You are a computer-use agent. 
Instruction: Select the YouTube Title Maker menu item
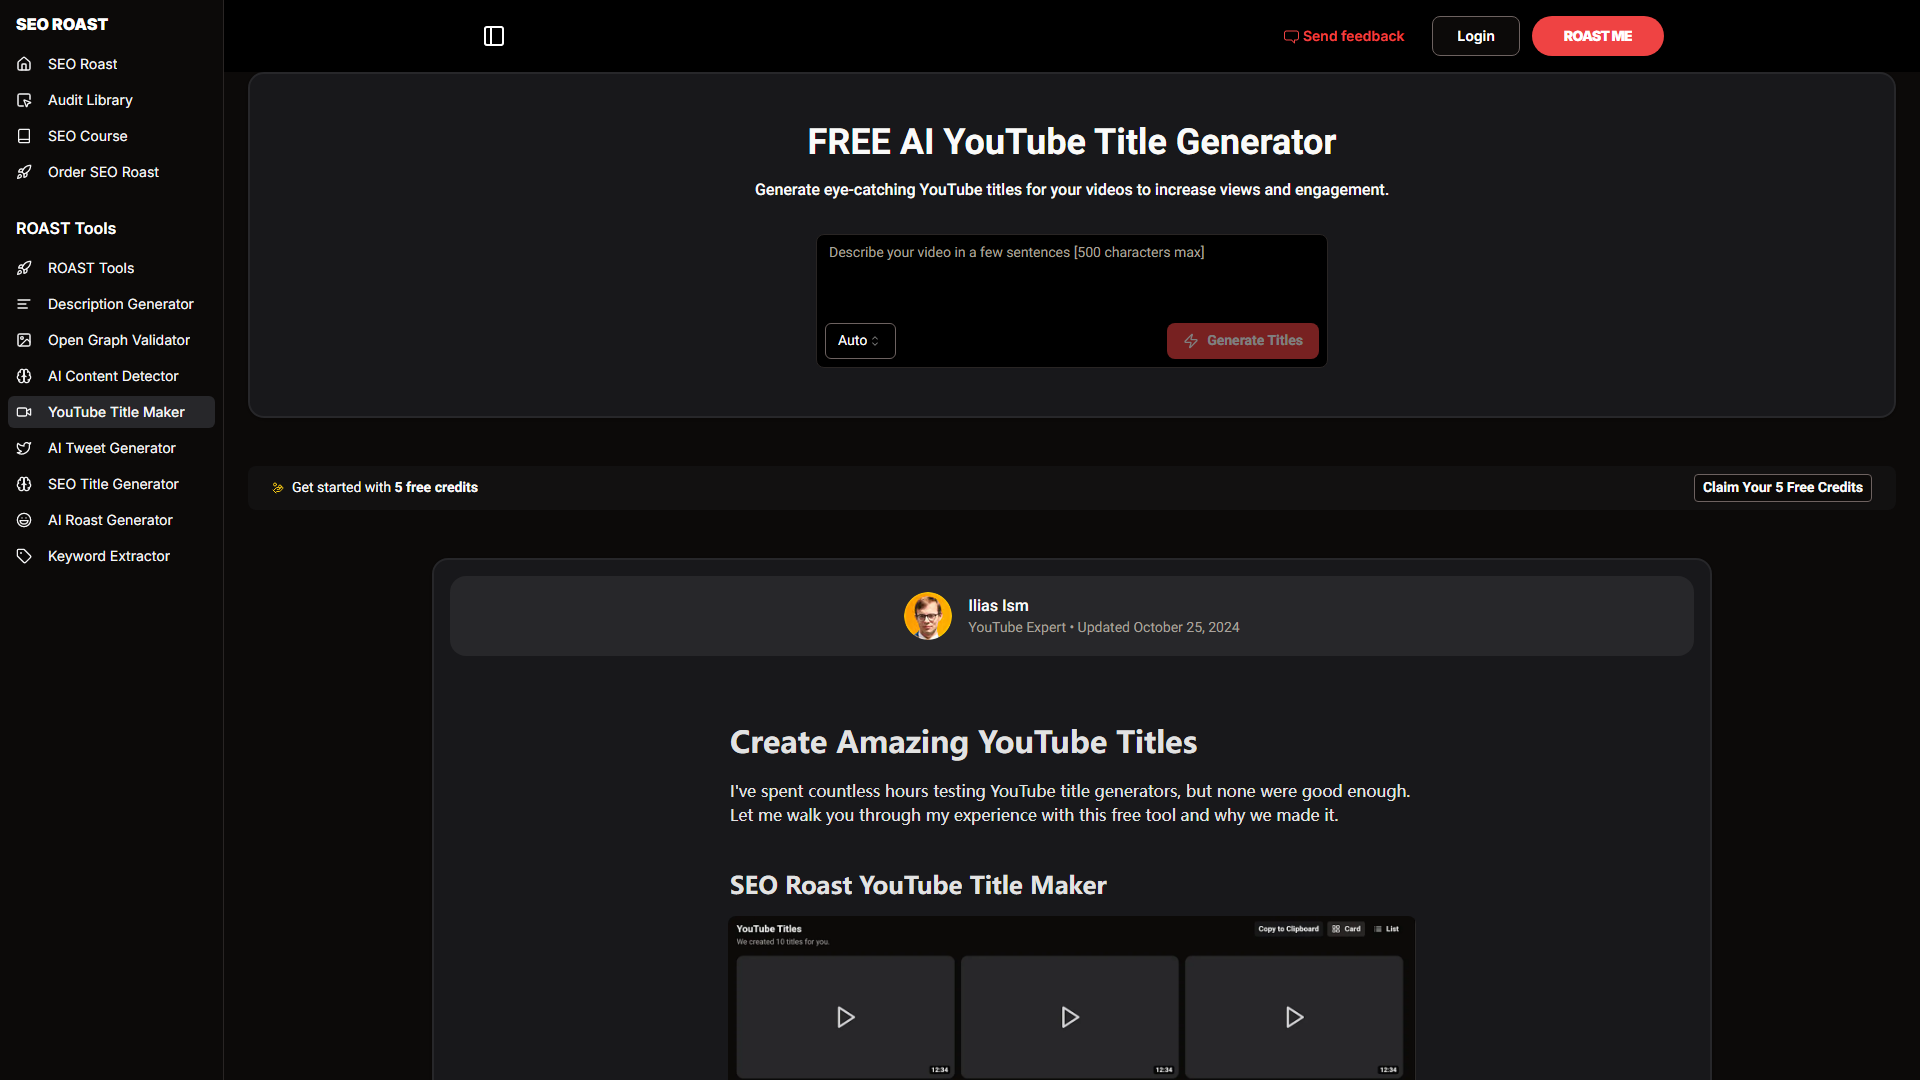coord(116,411)
